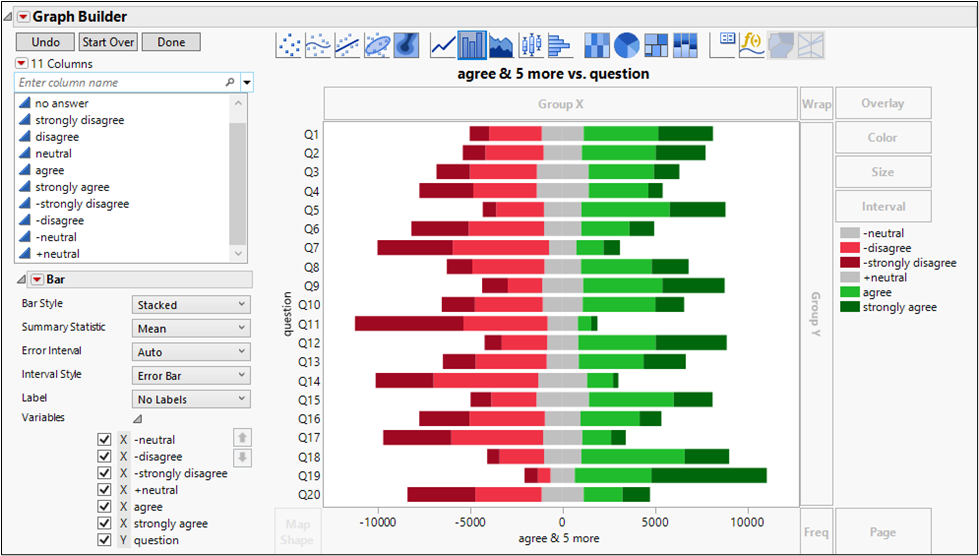Select the Box Plot element icon
Screen dimensions: 979x556
point(531,45)
